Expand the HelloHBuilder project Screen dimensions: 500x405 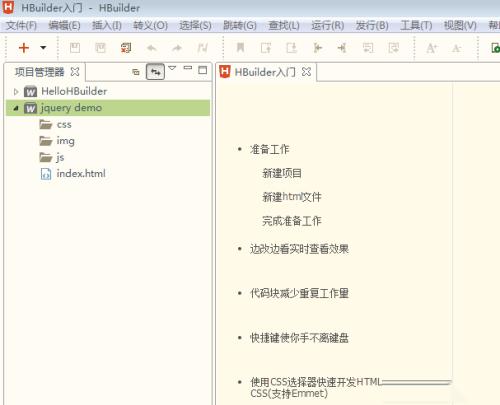coord(16,92)
